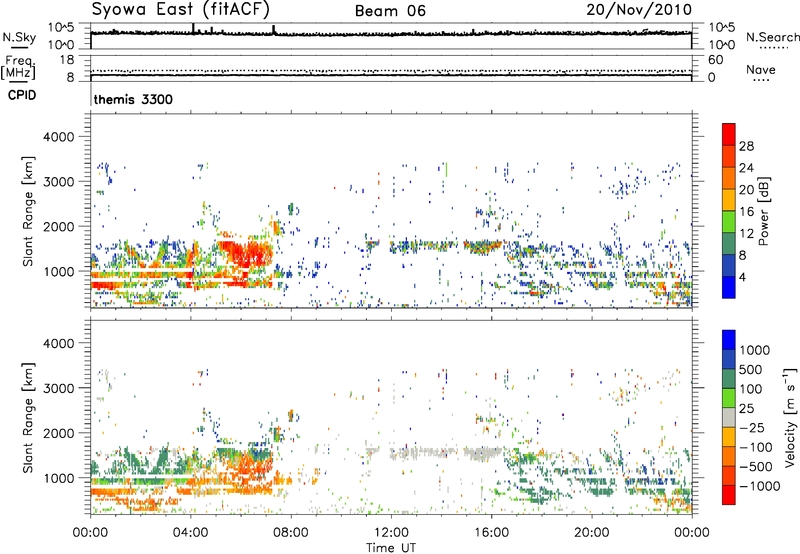Click the 'Nave' legend label
The height and width of the screenshot is (554, 800).
tap(761, 70)
